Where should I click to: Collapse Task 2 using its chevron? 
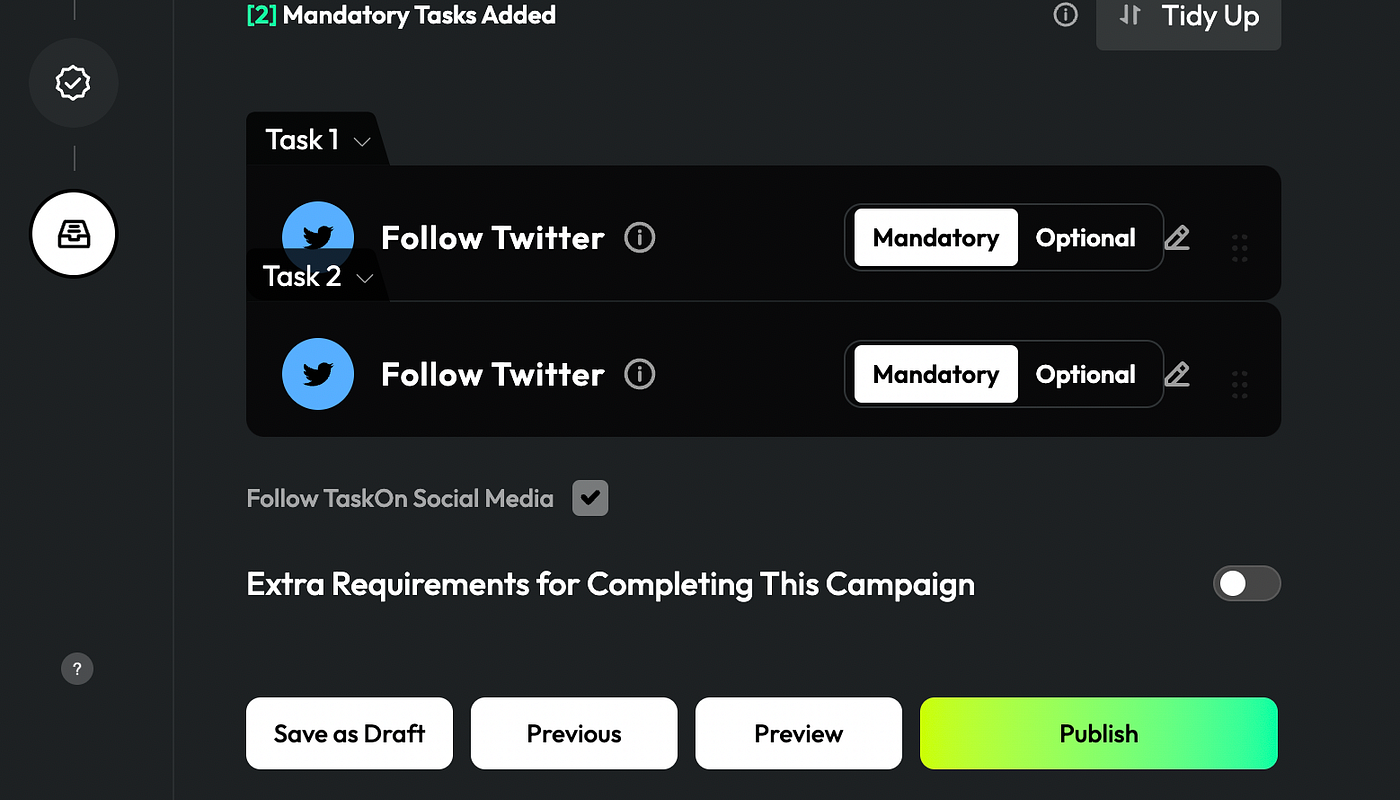coord(365,278)
